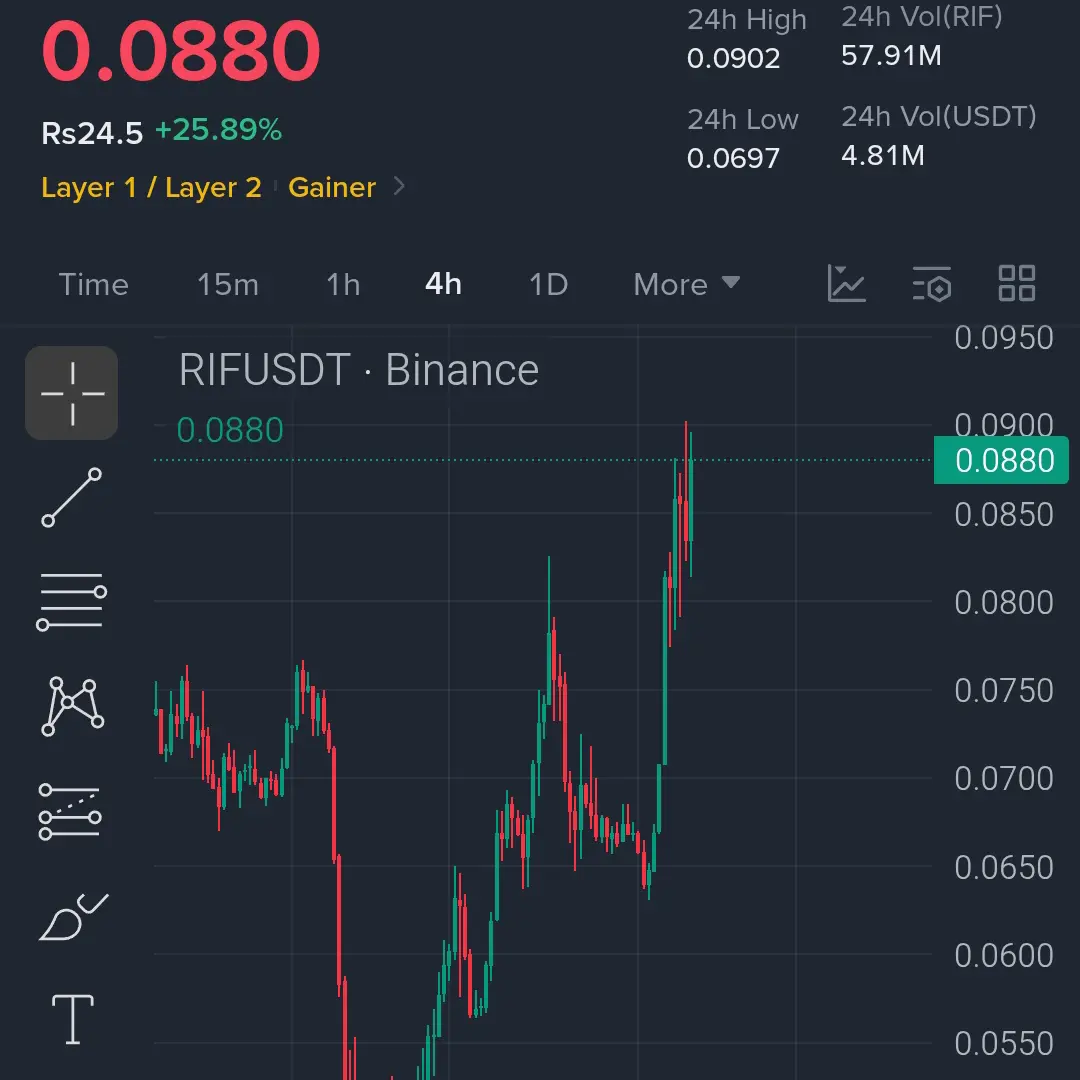Click the large red 0.0880 price
This screenshot has height=1080, width=1080.
pos(181,50)
